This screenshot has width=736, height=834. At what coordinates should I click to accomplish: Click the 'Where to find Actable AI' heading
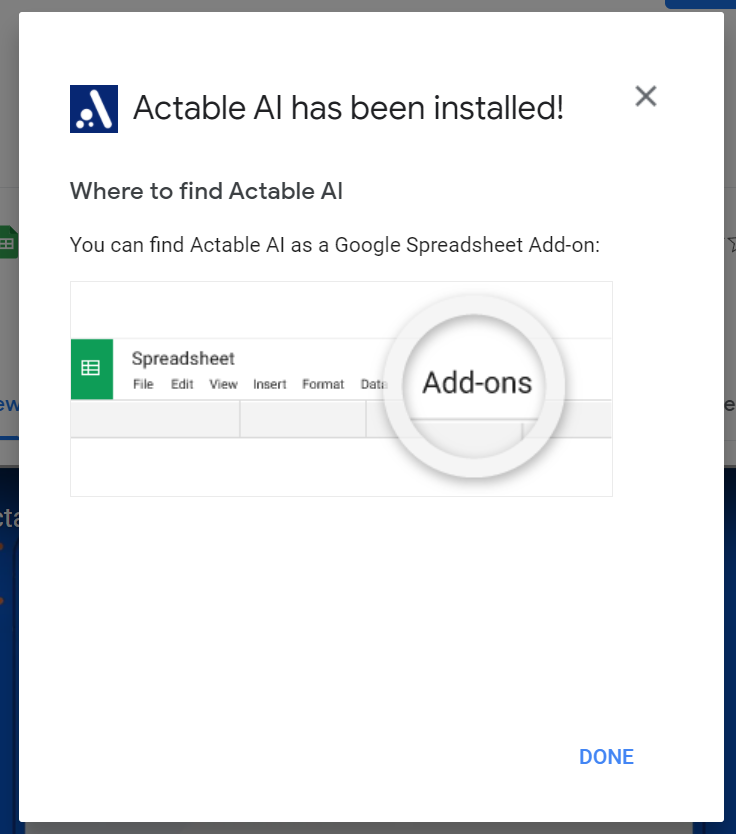click(x=206, y=191)
